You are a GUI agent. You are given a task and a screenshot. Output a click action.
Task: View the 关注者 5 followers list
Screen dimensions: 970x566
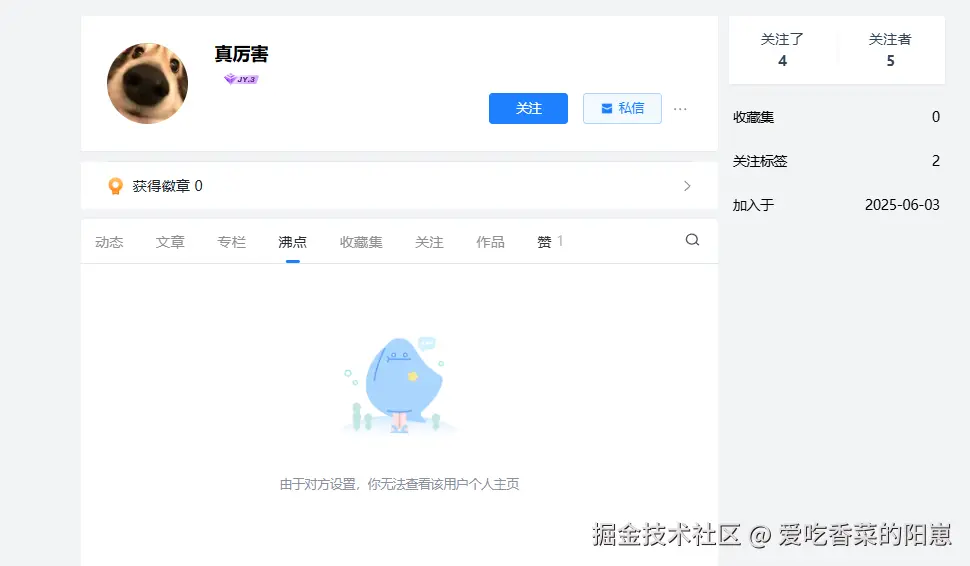click(x=890, y=49)
